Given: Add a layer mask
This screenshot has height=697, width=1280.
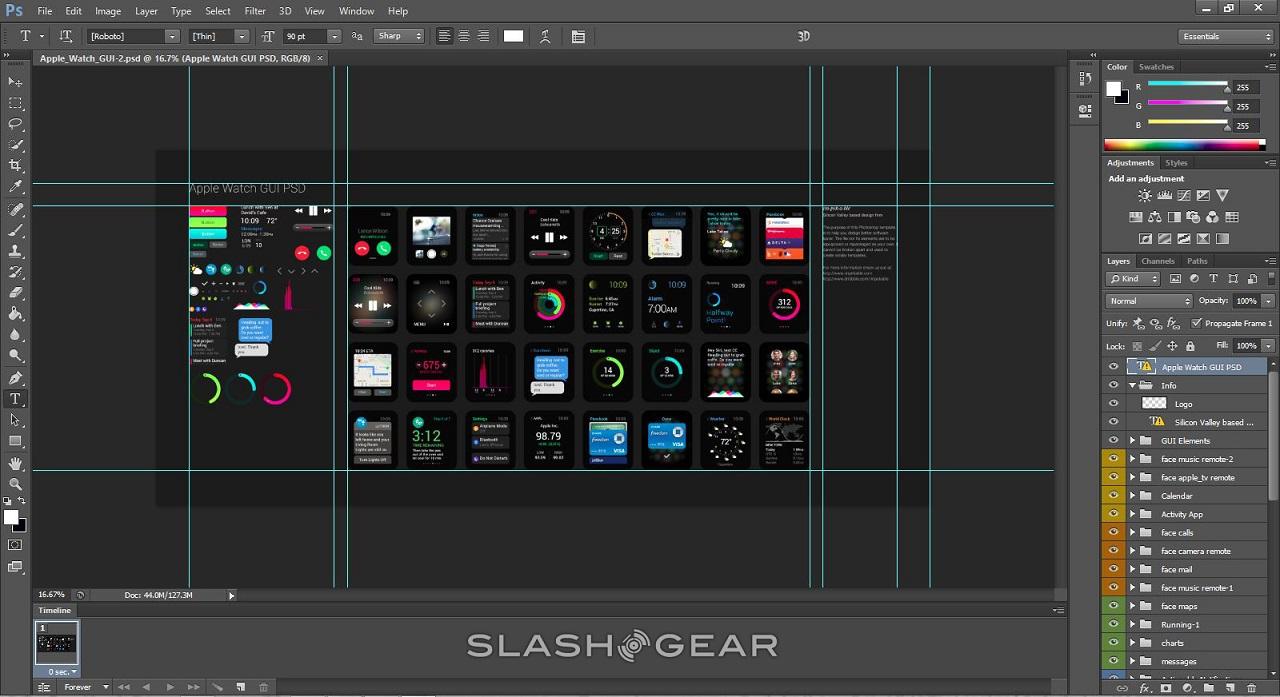Looking at the screenshot, I should (x=1166, y=688).
